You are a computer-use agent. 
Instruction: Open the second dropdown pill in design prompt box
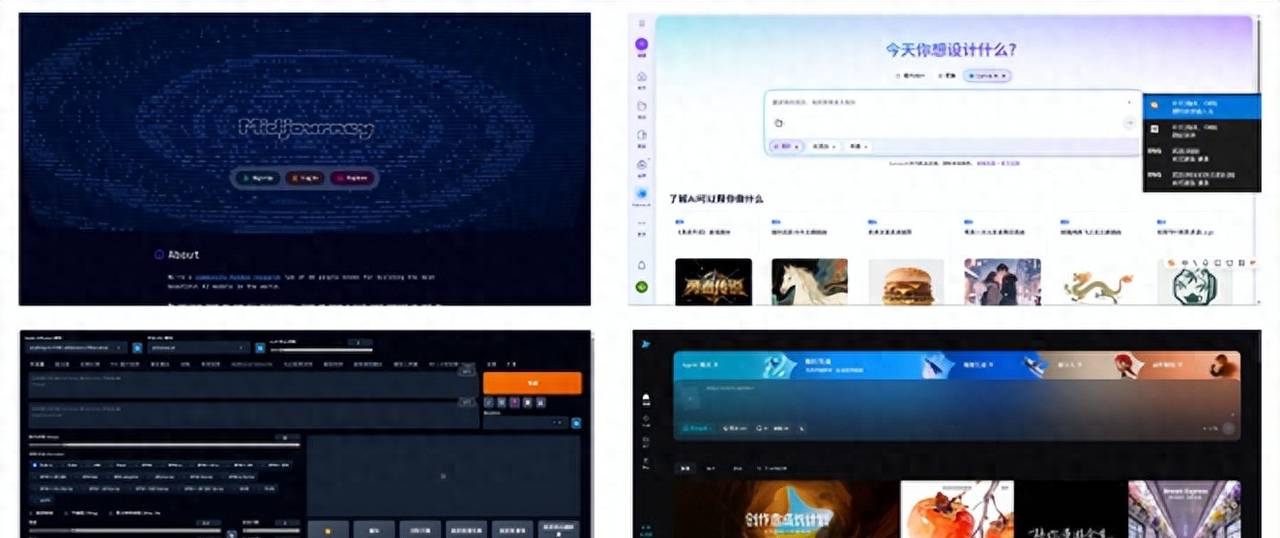pos(825,147)
